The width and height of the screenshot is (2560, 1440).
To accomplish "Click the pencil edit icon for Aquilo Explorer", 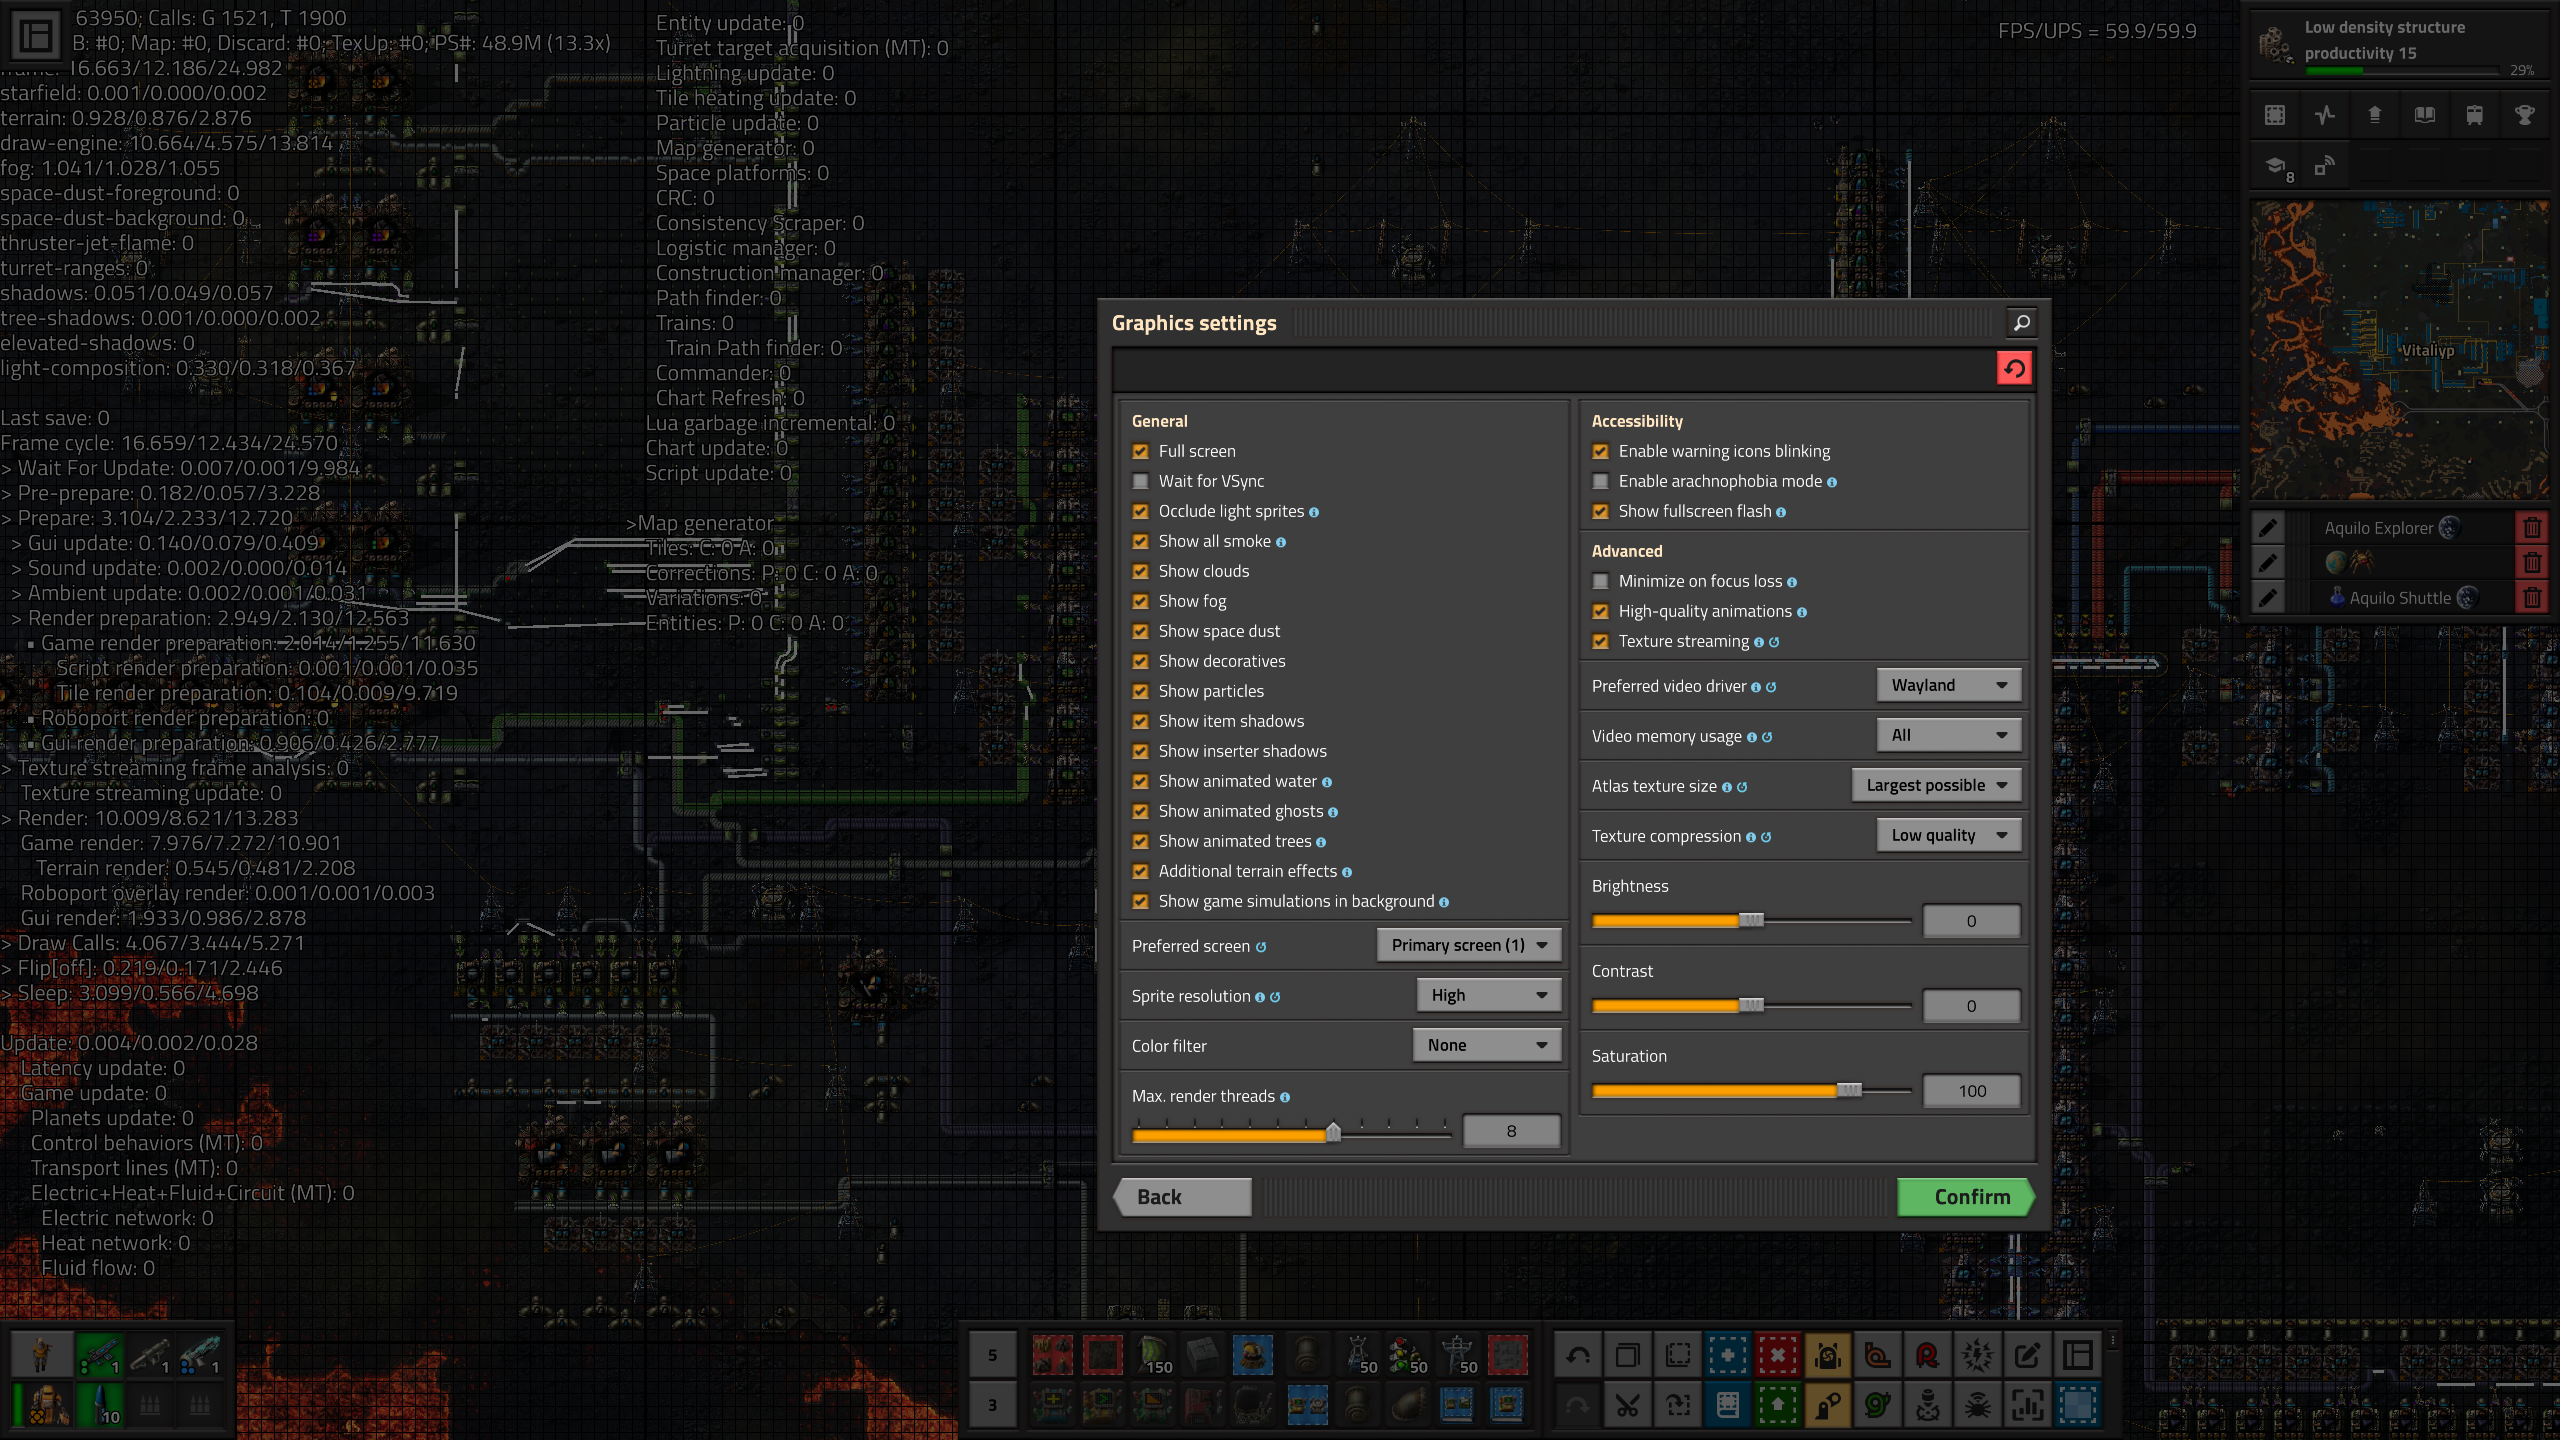I will [x=2268, y=528].
